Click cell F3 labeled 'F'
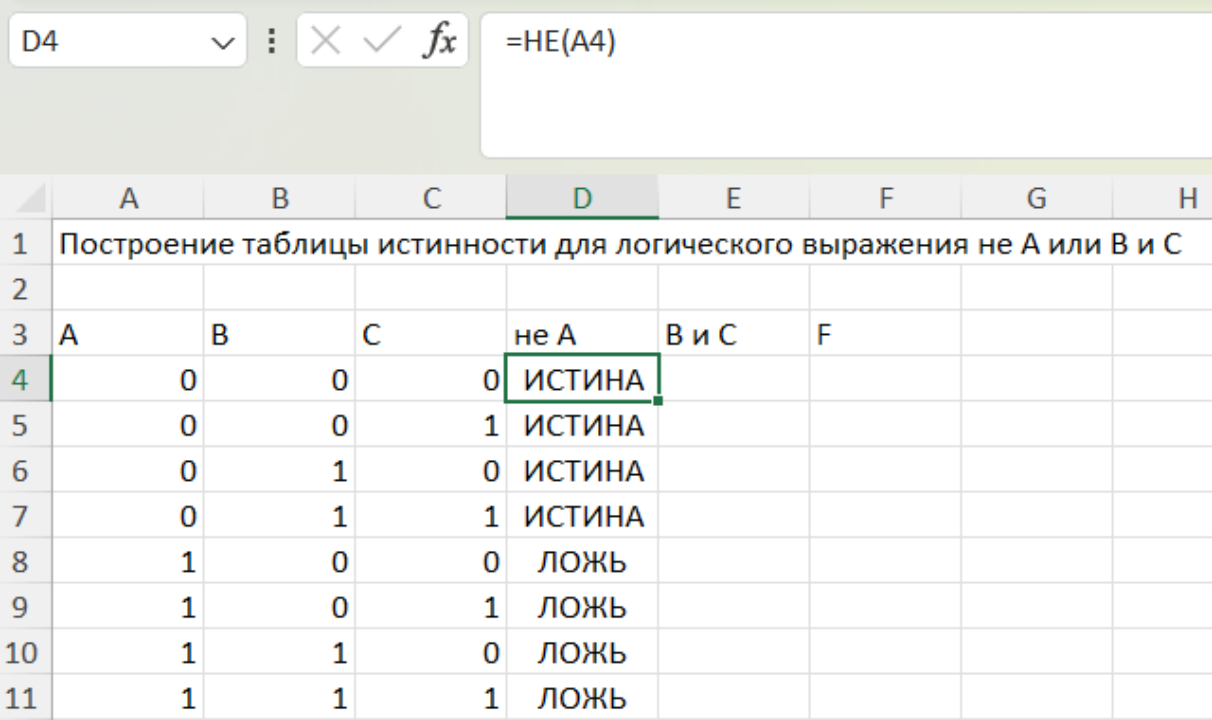This screenshot has width=1212, height=720. 885,334
